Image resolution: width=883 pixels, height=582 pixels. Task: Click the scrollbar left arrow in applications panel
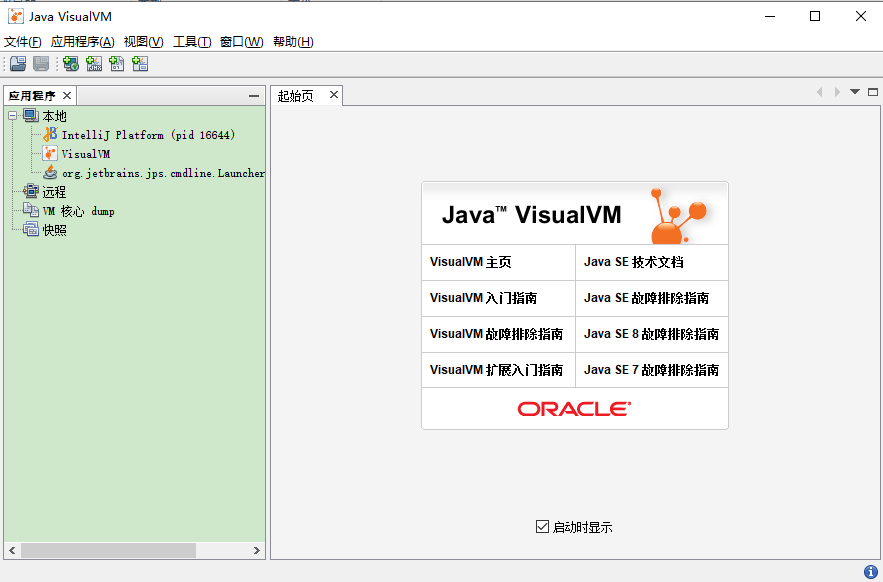tap(12, 550)
